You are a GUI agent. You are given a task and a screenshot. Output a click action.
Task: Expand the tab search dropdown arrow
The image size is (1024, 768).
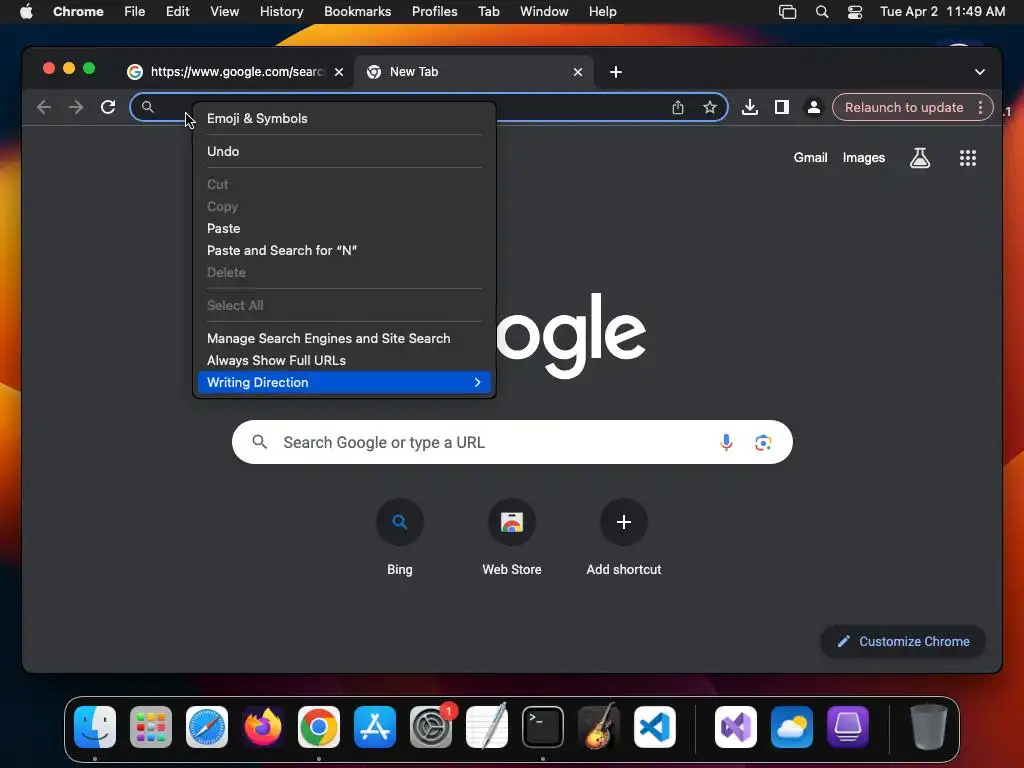(980, 72)
